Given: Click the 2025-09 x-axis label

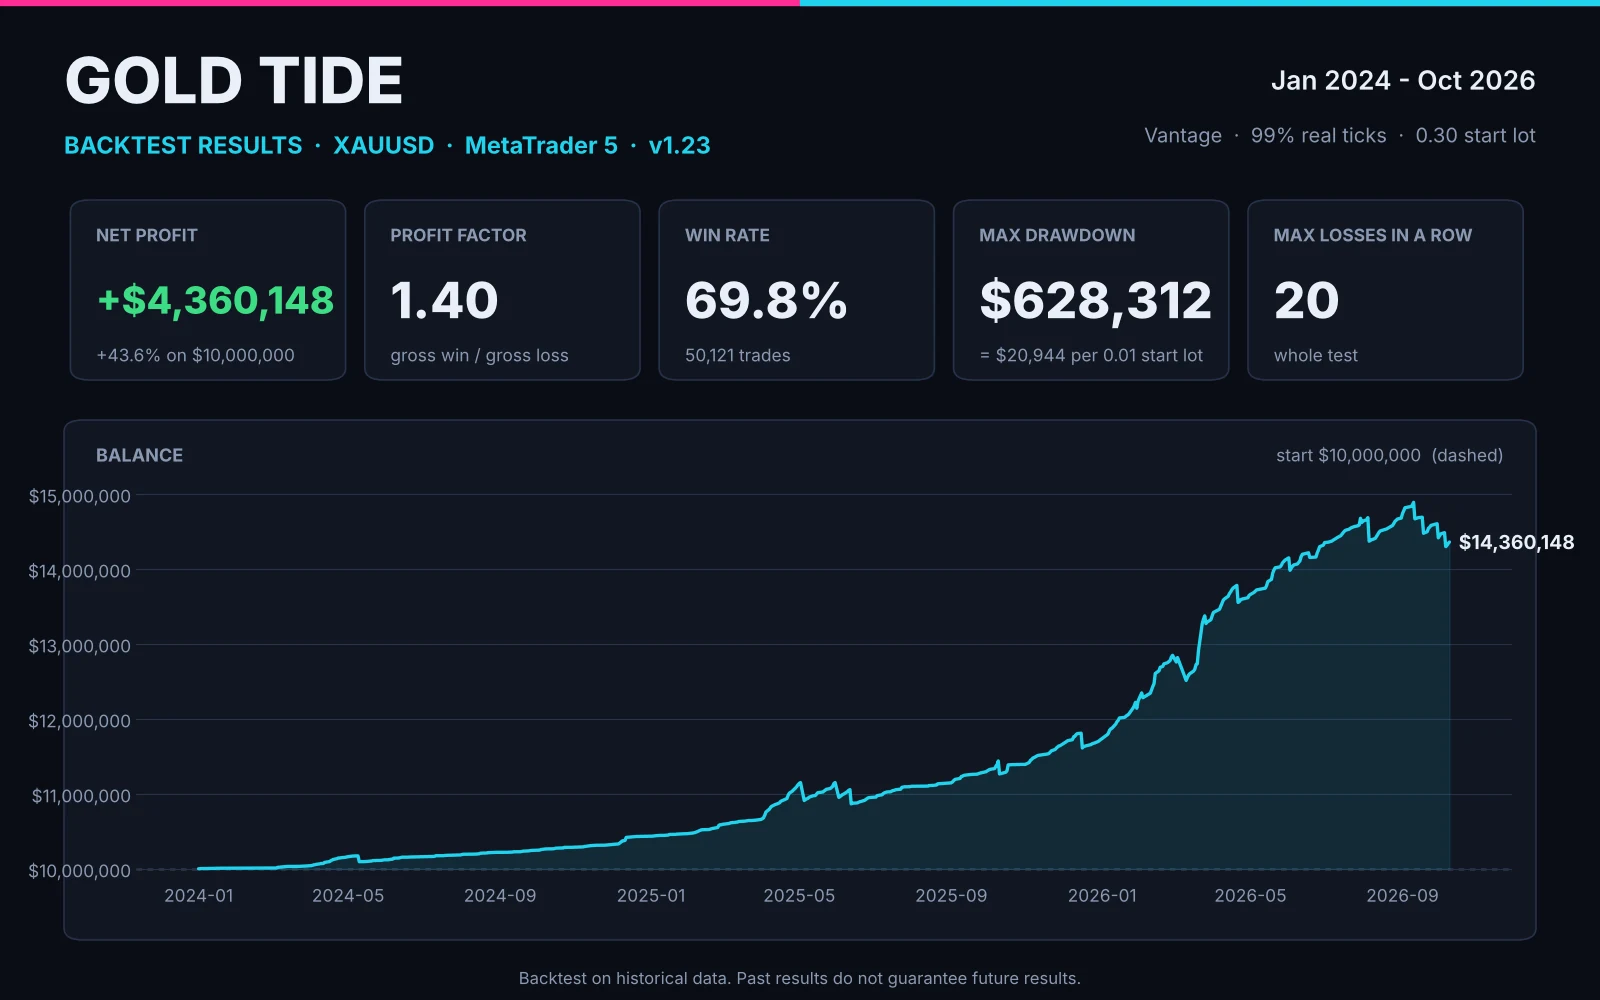Looking at the screenshot, I should [951, 895].
